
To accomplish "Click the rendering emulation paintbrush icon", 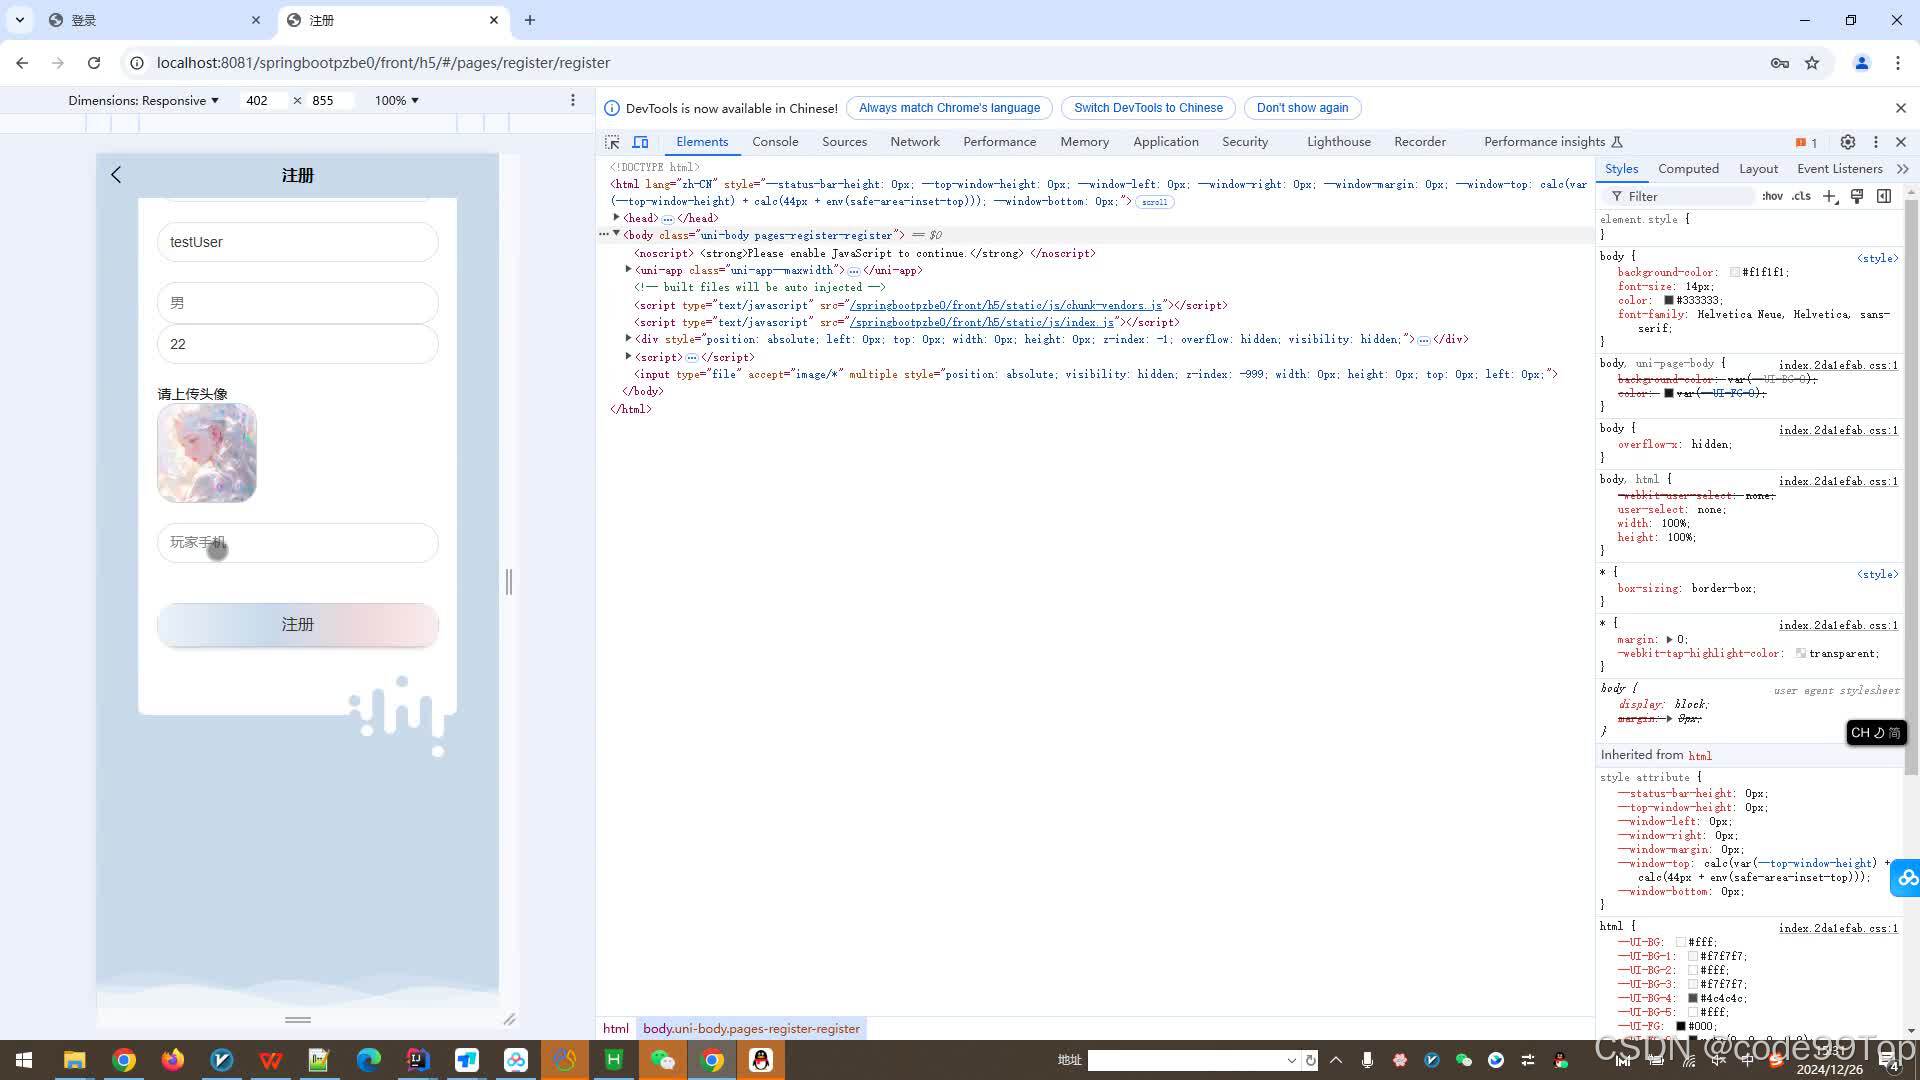I will coord(1857,196).
